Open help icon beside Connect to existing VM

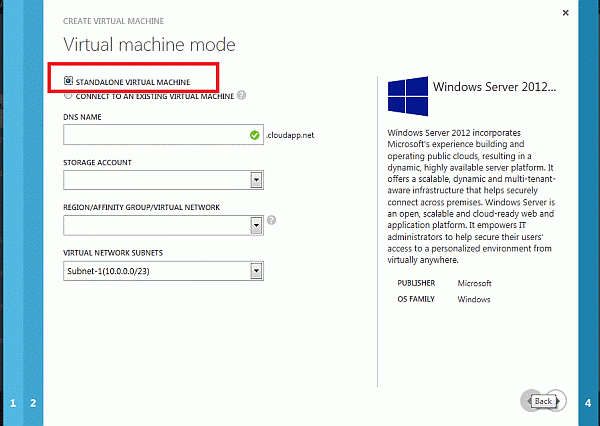coord(241,95)
